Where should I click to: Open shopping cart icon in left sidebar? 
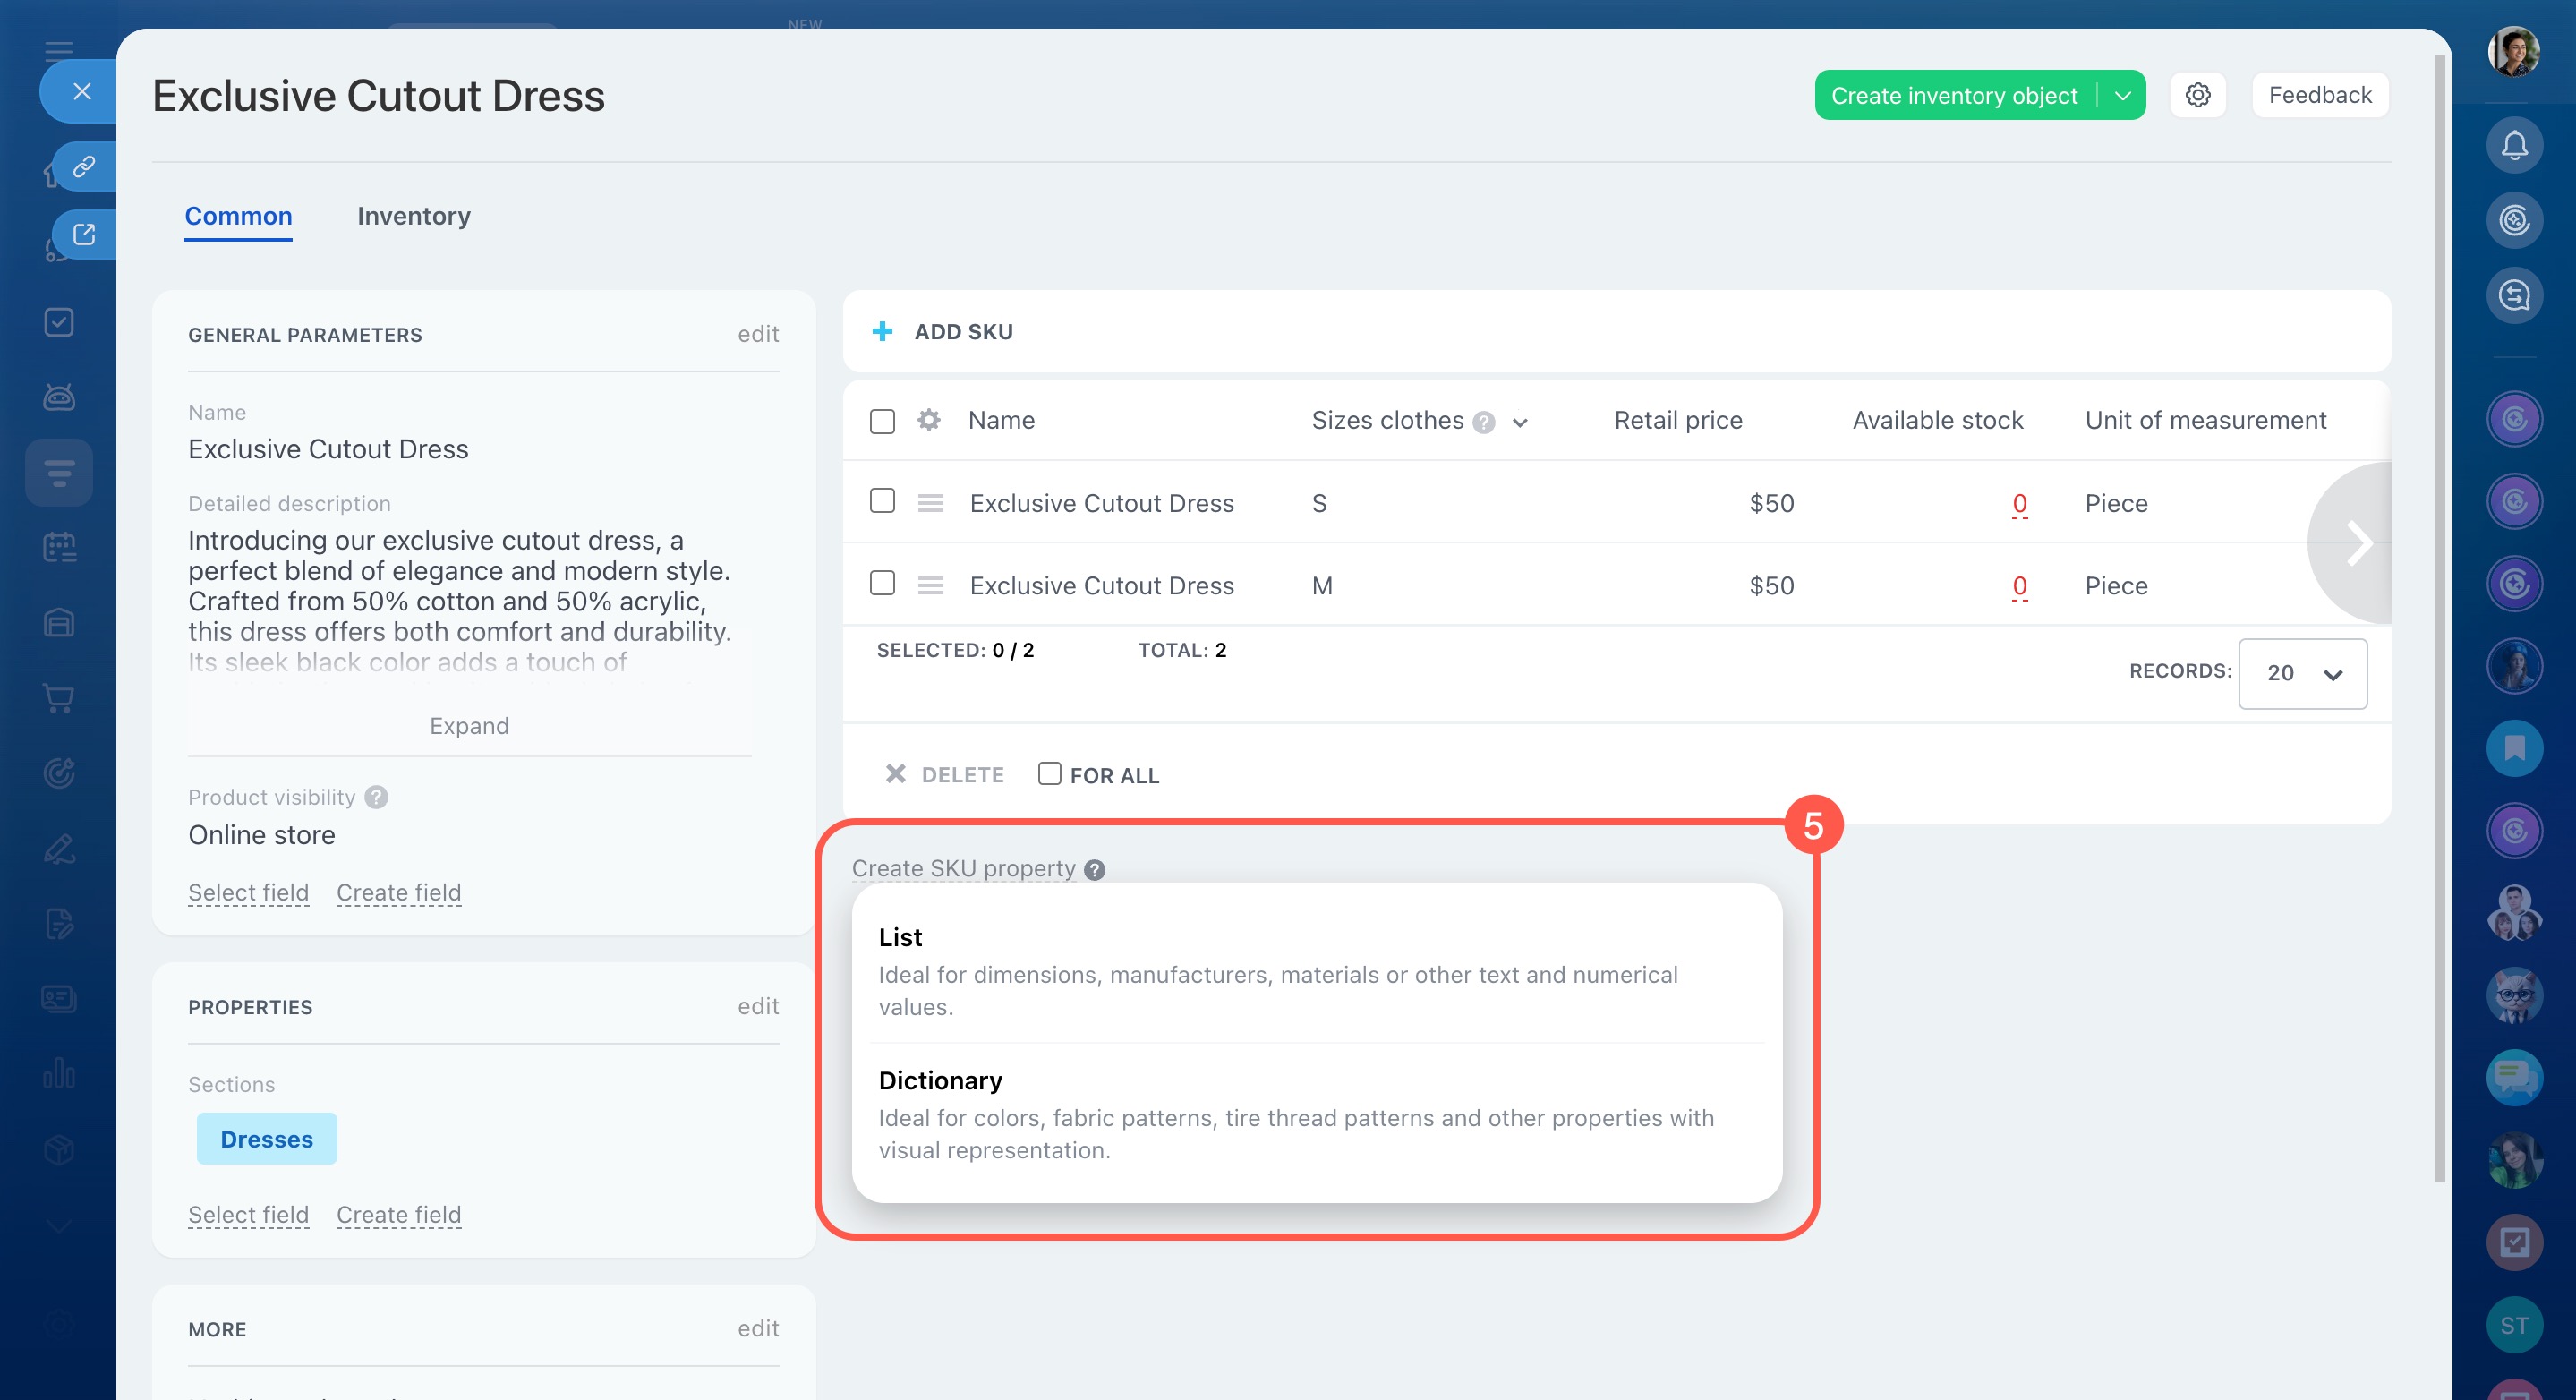coord(59,697)
